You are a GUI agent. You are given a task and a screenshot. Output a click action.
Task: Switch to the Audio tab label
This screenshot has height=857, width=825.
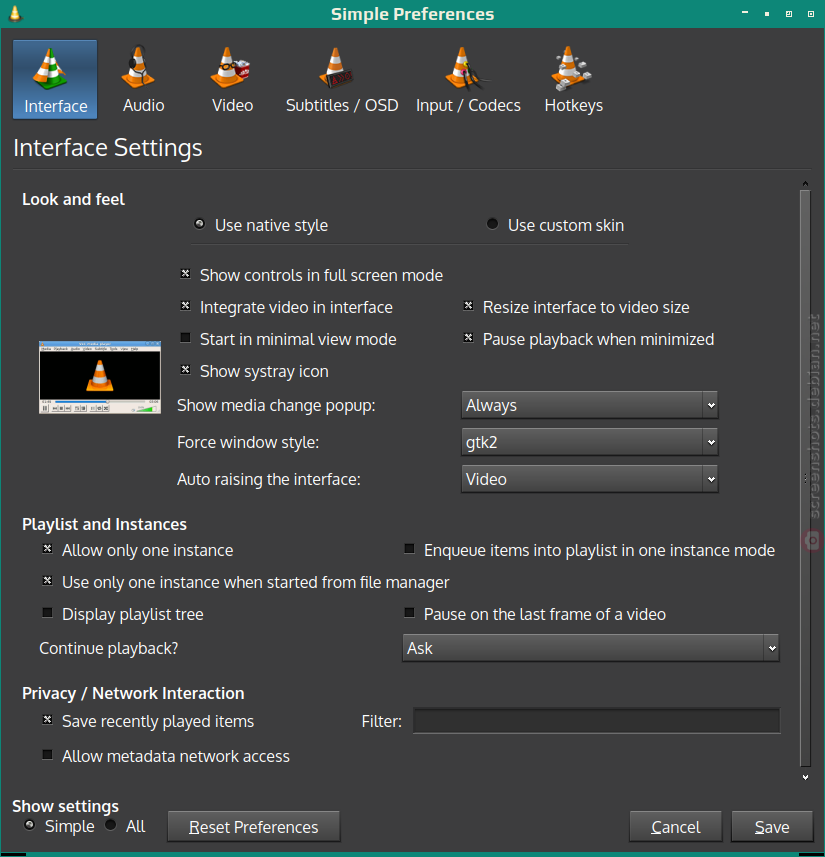[x=143, y=105]
